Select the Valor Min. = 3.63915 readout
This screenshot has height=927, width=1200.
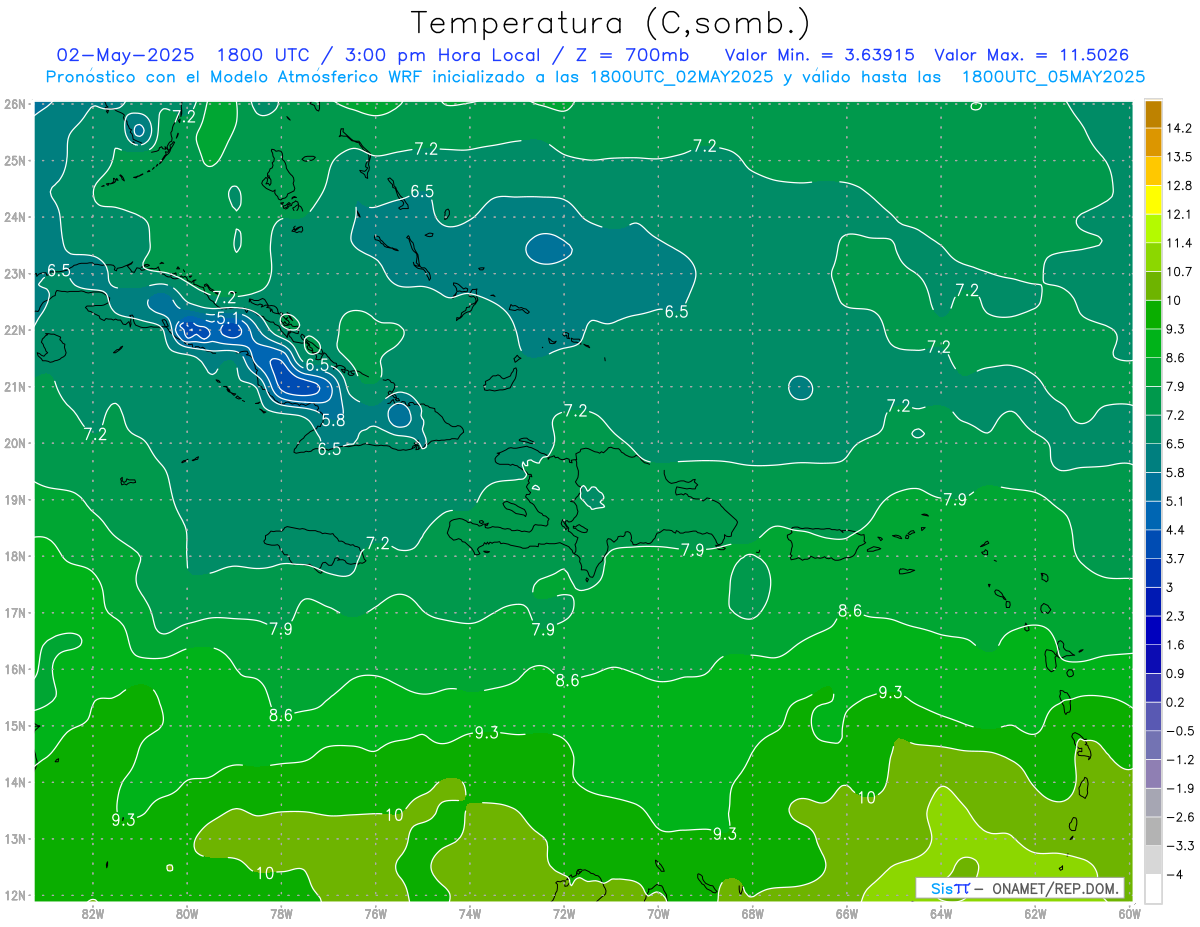pyautogui.click(x=818, y=55)
